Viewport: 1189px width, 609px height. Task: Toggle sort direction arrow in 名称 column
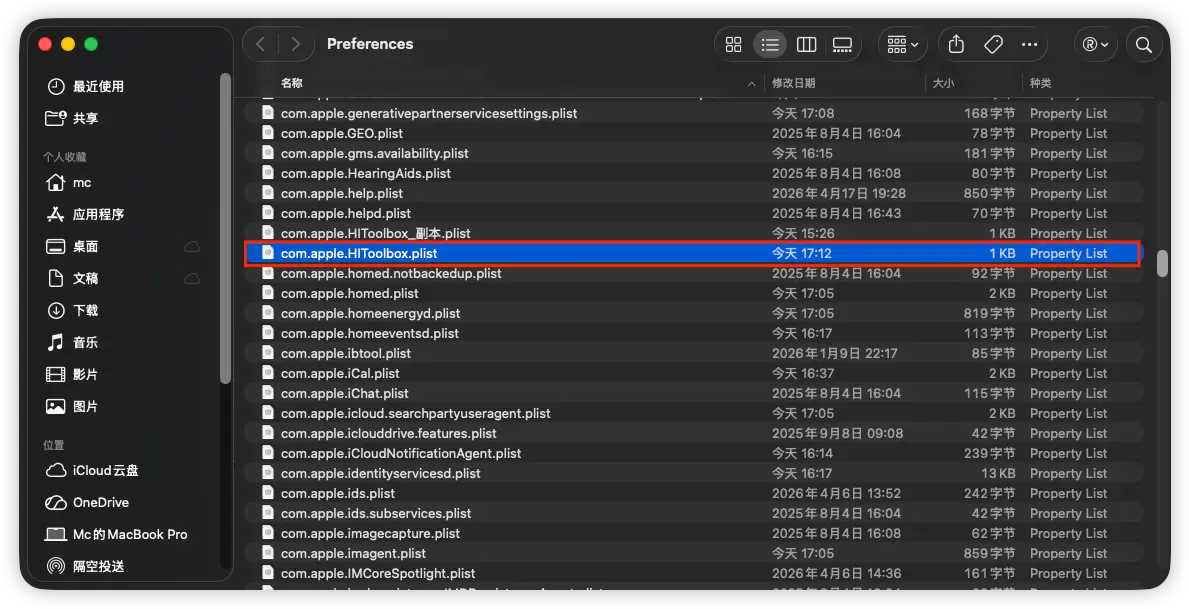tap(751, 83)
